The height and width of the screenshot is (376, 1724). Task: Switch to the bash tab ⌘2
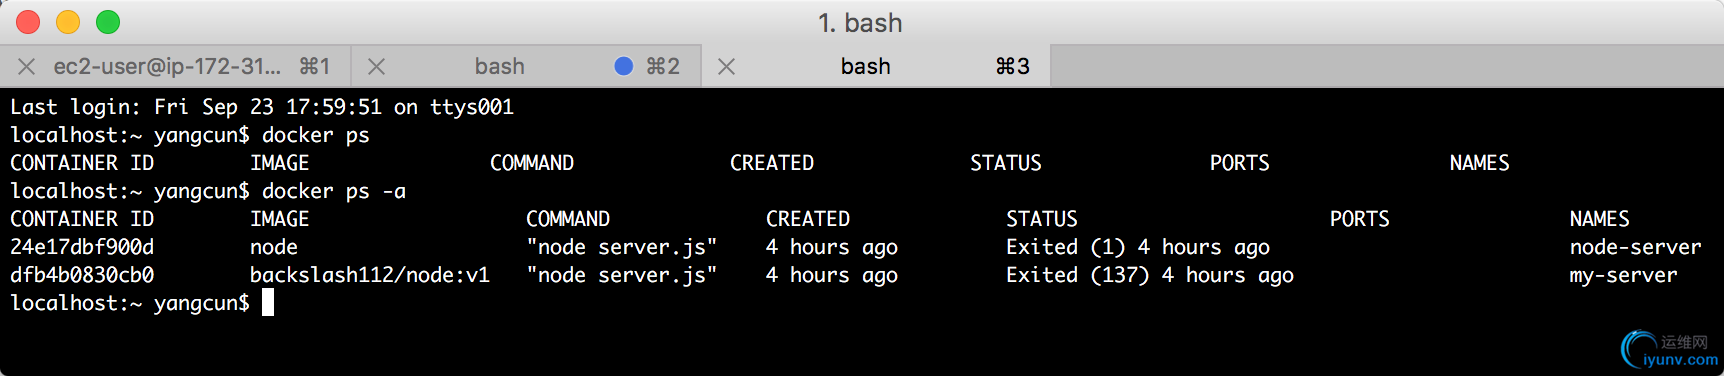click(526, 66)
